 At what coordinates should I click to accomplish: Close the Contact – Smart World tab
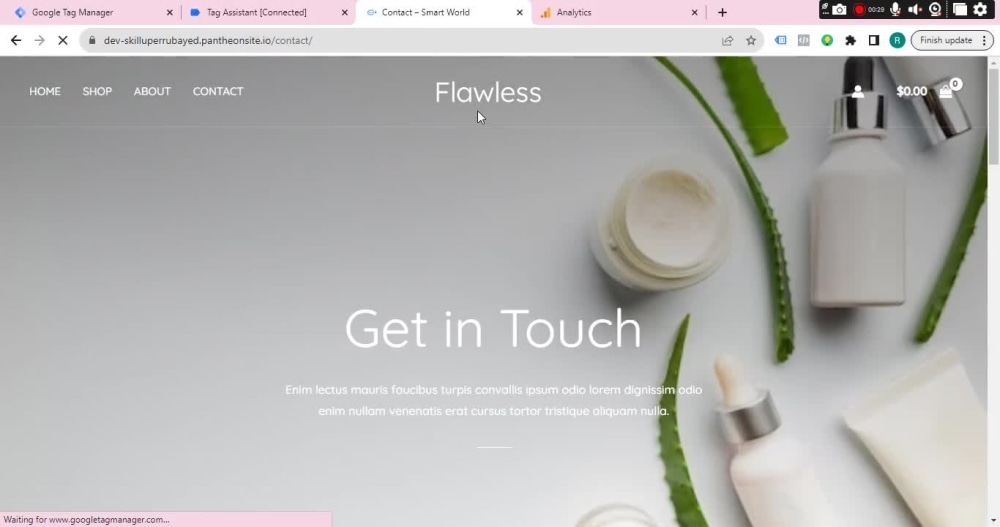point(519,12)
